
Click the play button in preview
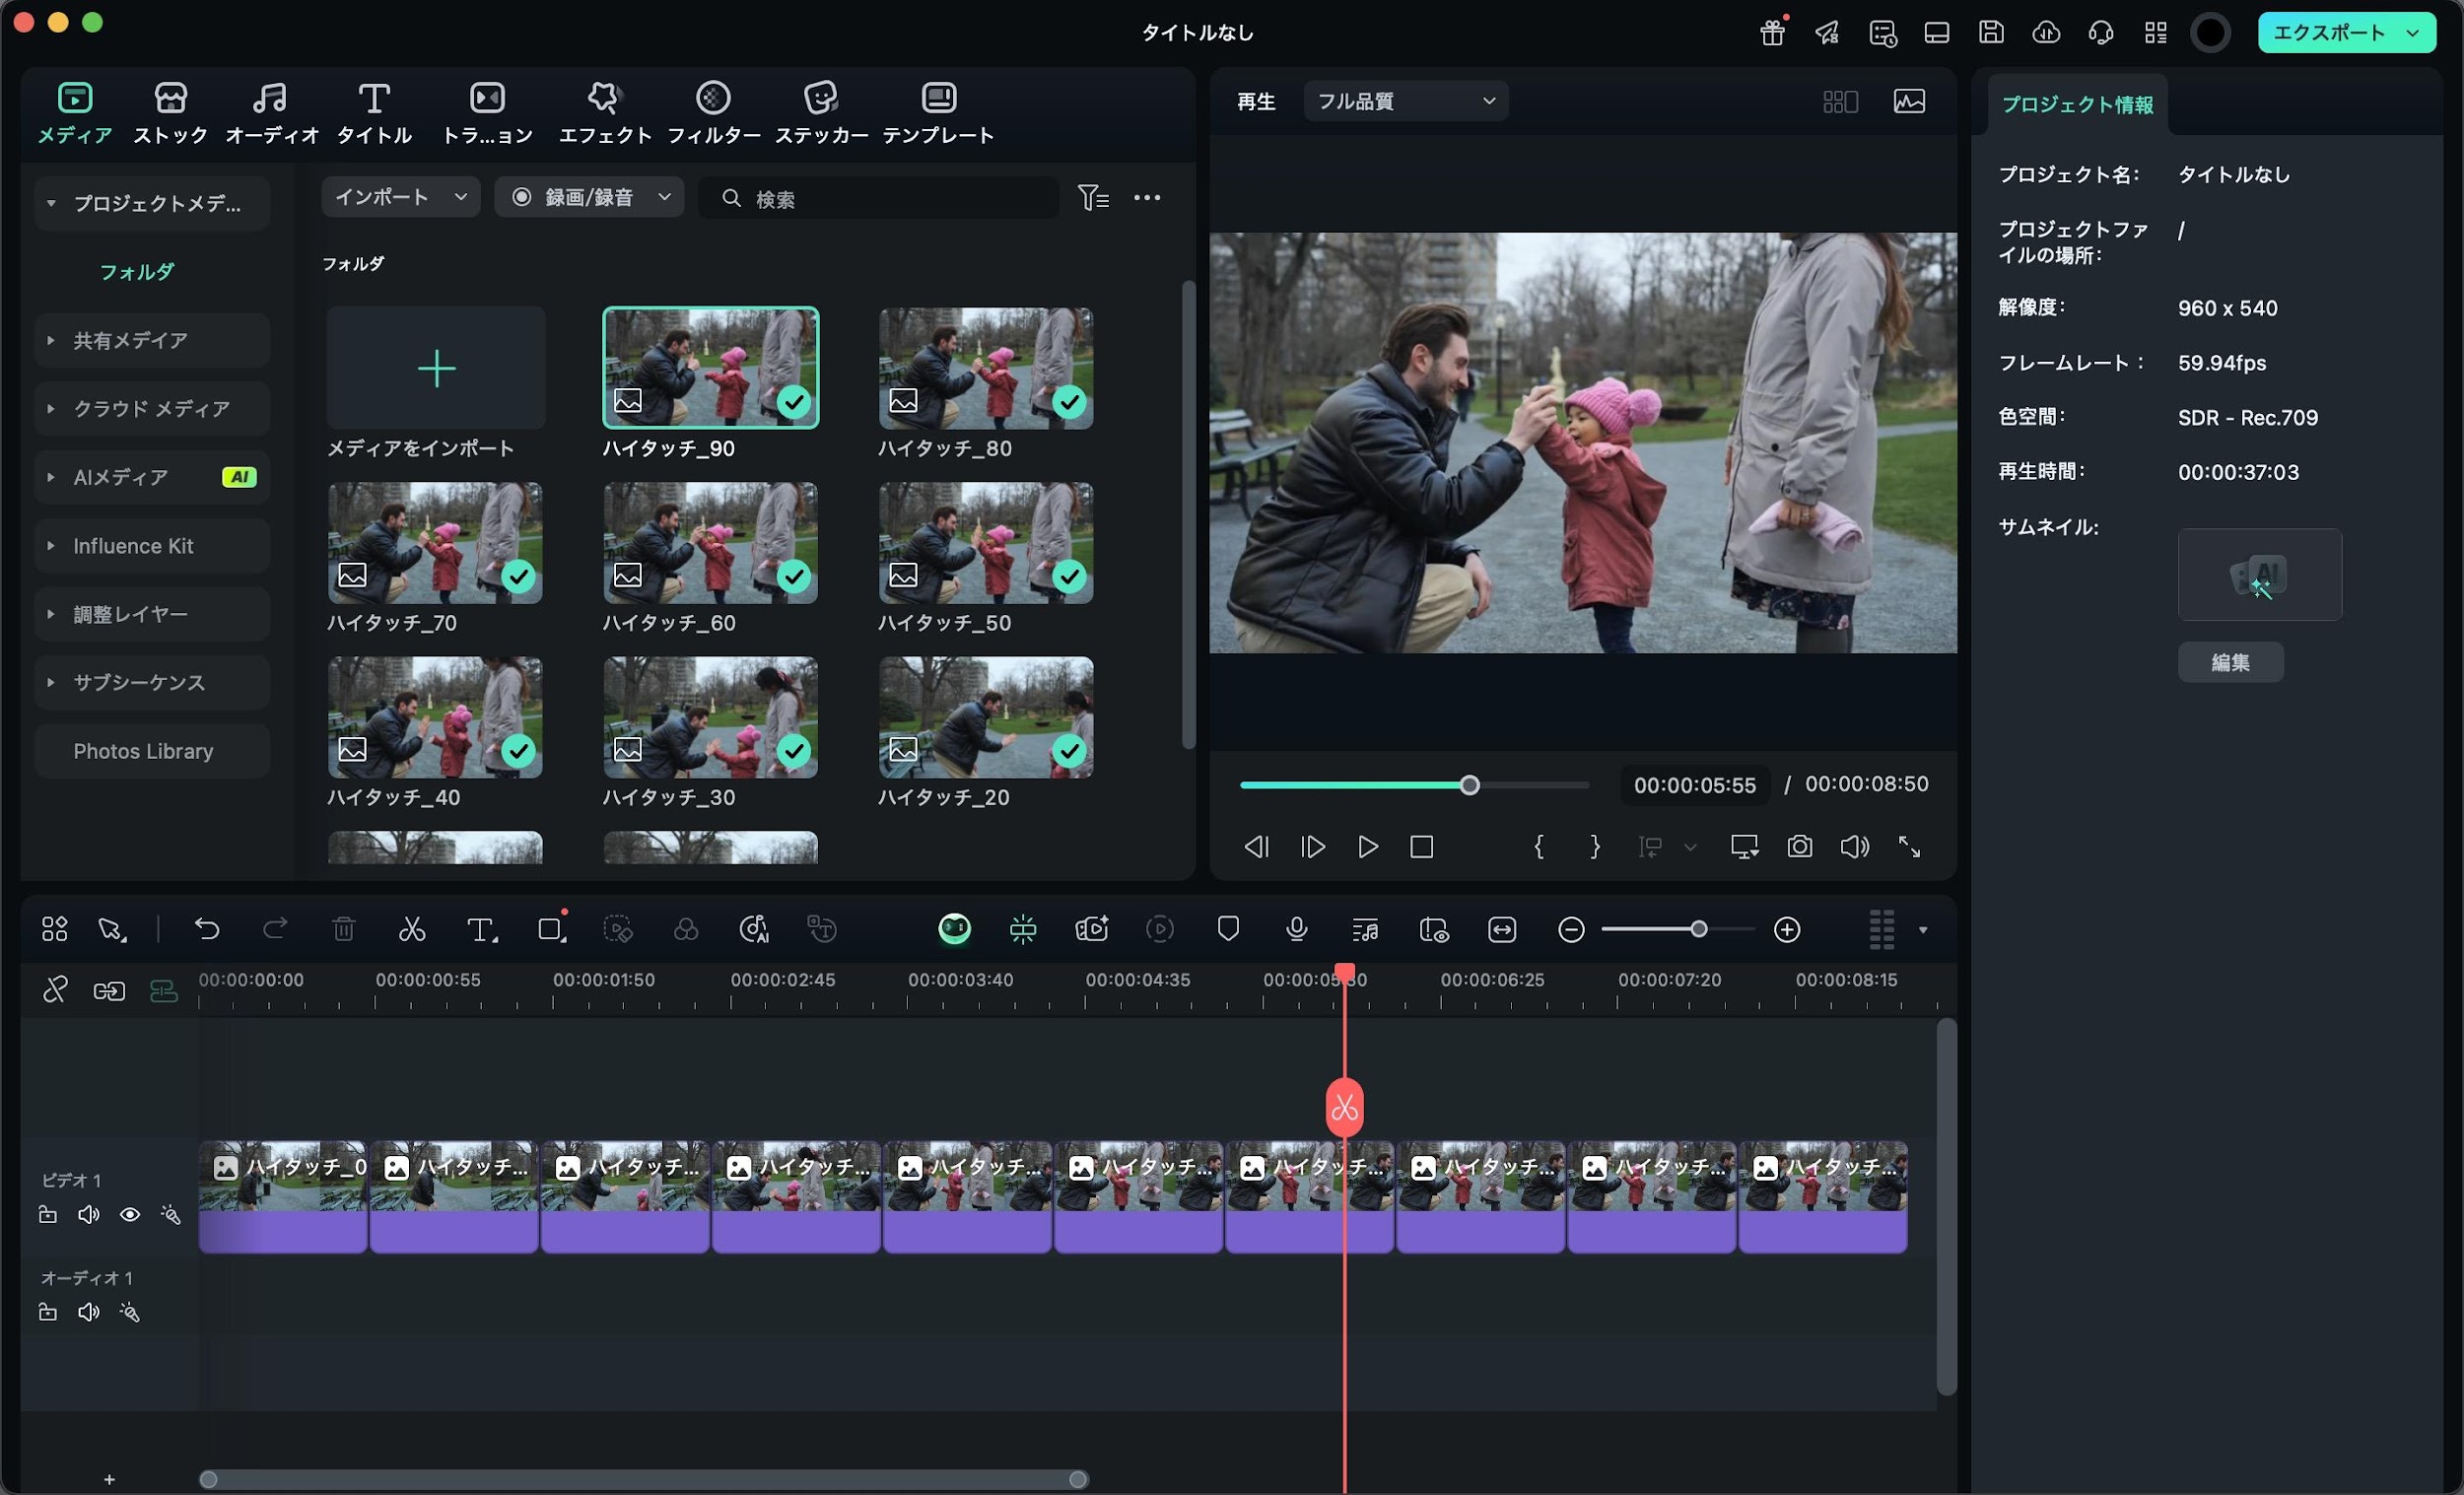point(1367,847)
